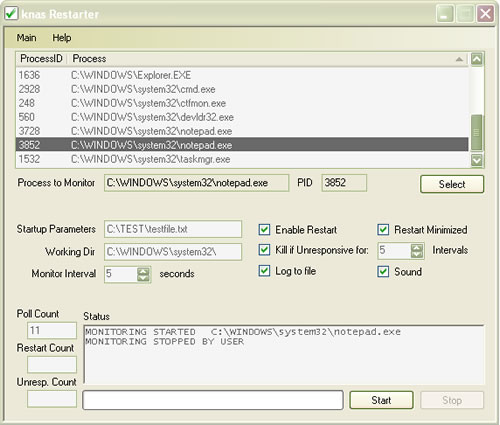Image resolution: width=500 pixels, height=425 pixels.
Task: Open the Main menu
Action: pos(26,38)
